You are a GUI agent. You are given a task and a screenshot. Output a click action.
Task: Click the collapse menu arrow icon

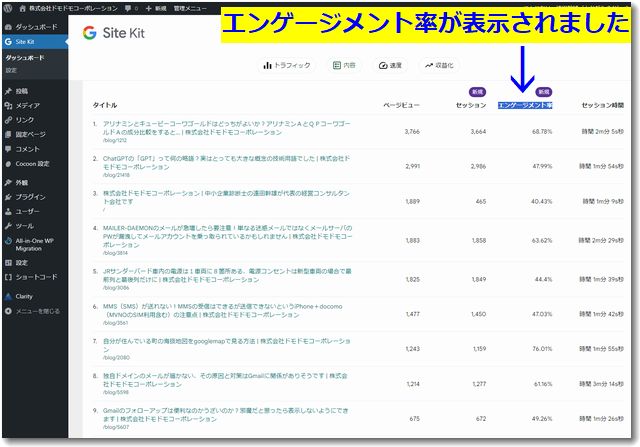(x=8, y=311)
